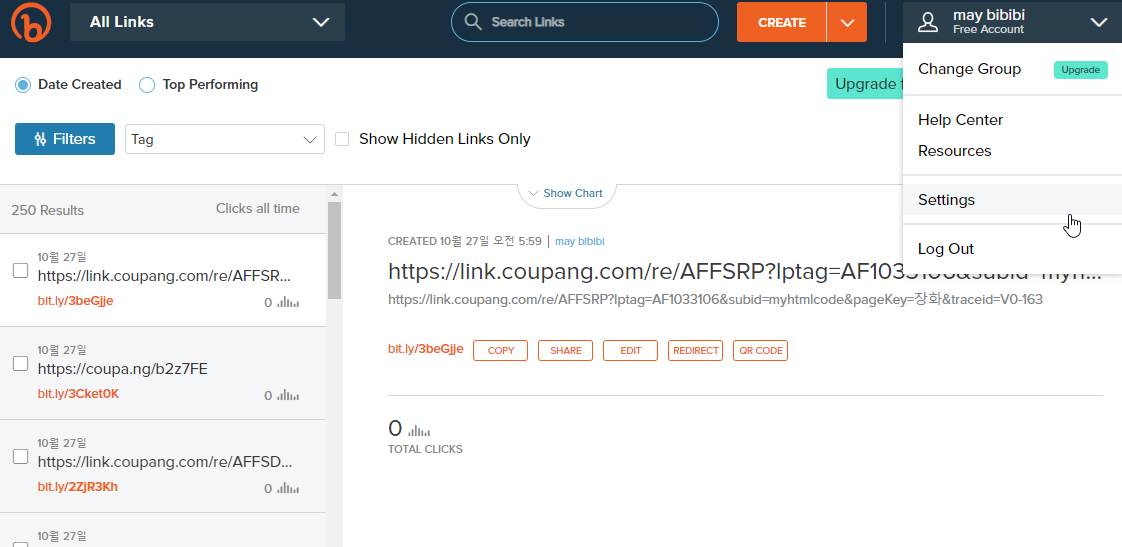Check the box for coupa.ng/b2z7FE link

click(x=21, y=364)
